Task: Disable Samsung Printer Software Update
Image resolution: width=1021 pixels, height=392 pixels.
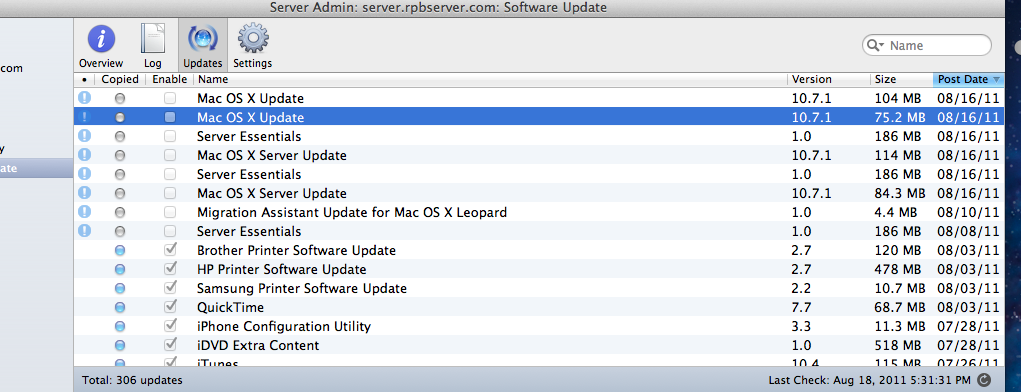Action: (x=171, y=287)
